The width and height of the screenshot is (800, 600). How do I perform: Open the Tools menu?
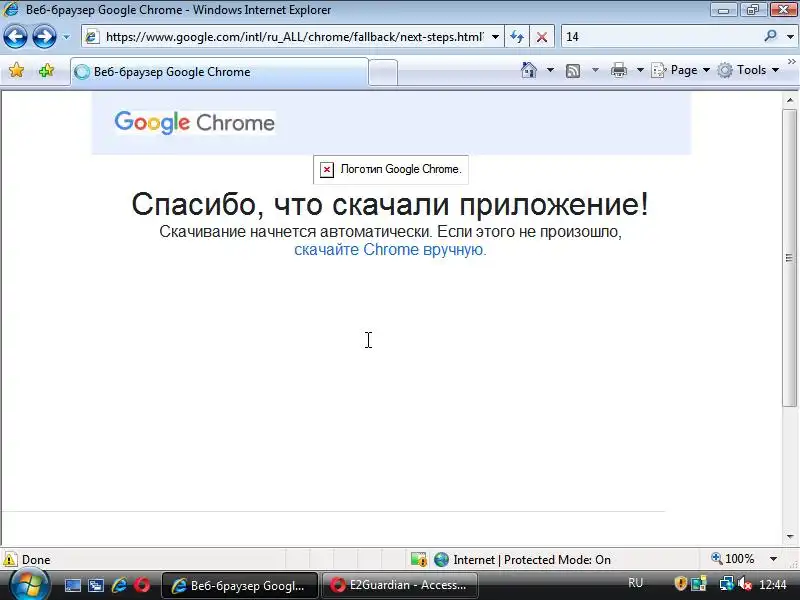click(x=748, y=70)
